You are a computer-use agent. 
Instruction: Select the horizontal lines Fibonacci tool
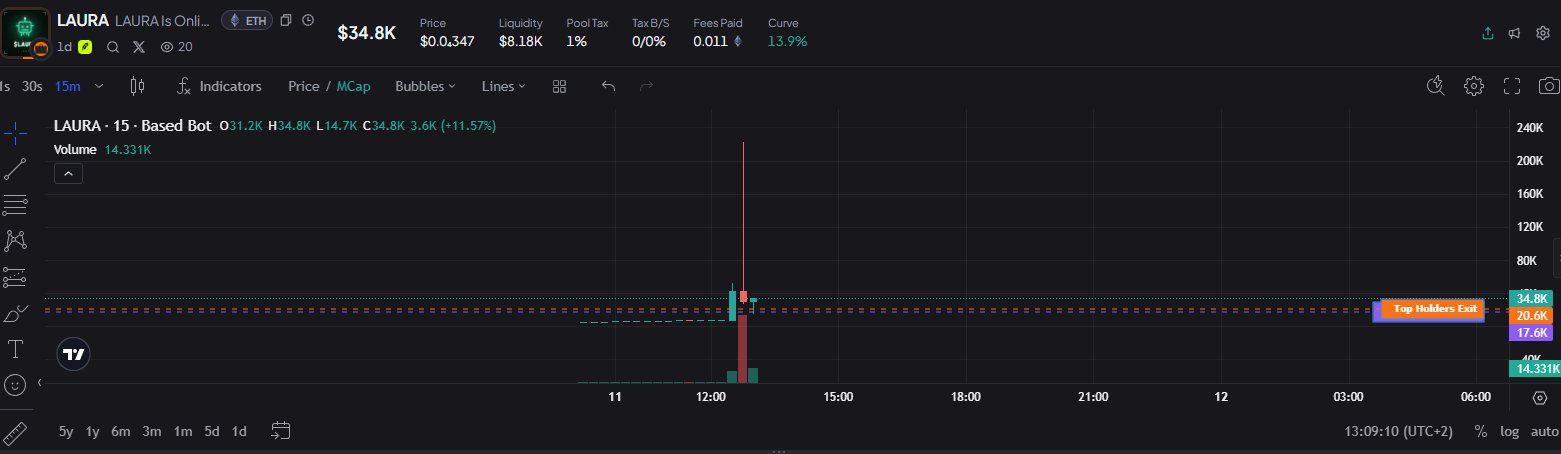(16, 205)
